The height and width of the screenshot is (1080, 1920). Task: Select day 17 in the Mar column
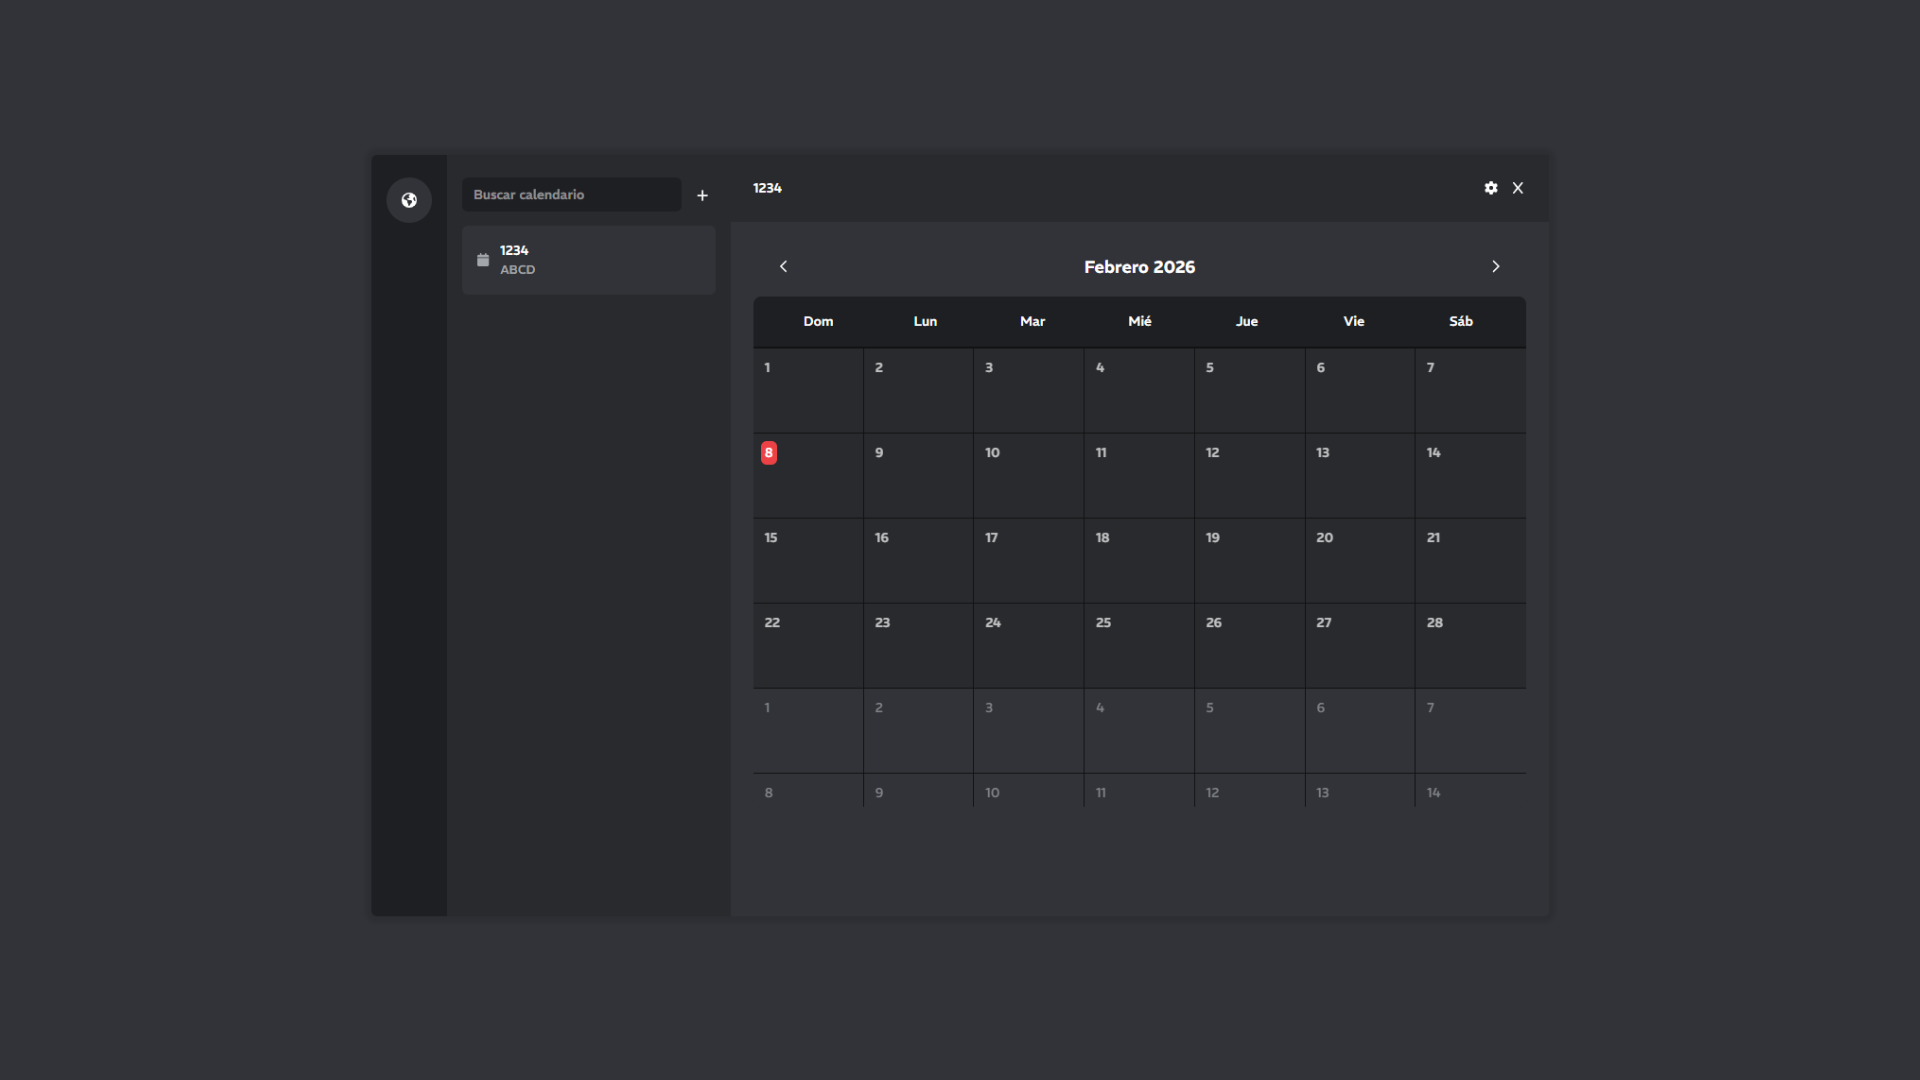pos(1028,561)
